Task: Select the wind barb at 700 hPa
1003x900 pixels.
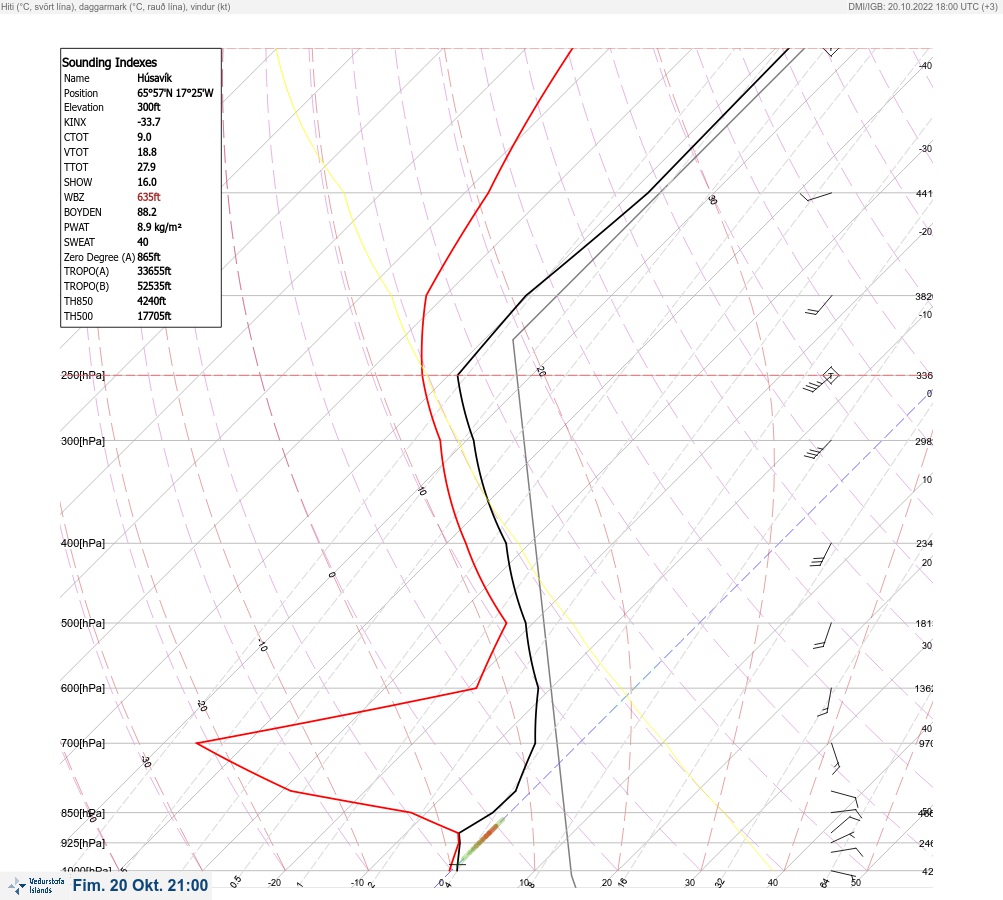Action: pyautogui.click(x=835, y=758)
